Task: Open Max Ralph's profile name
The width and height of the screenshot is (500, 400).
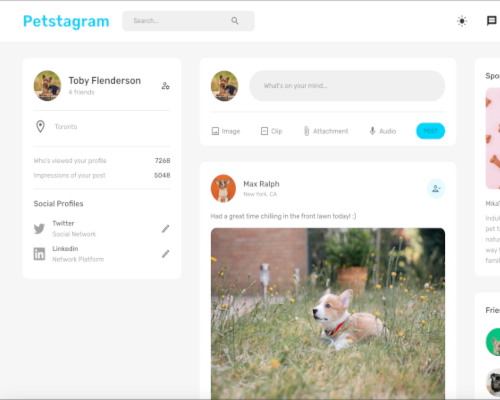Action: click(261, 184)
